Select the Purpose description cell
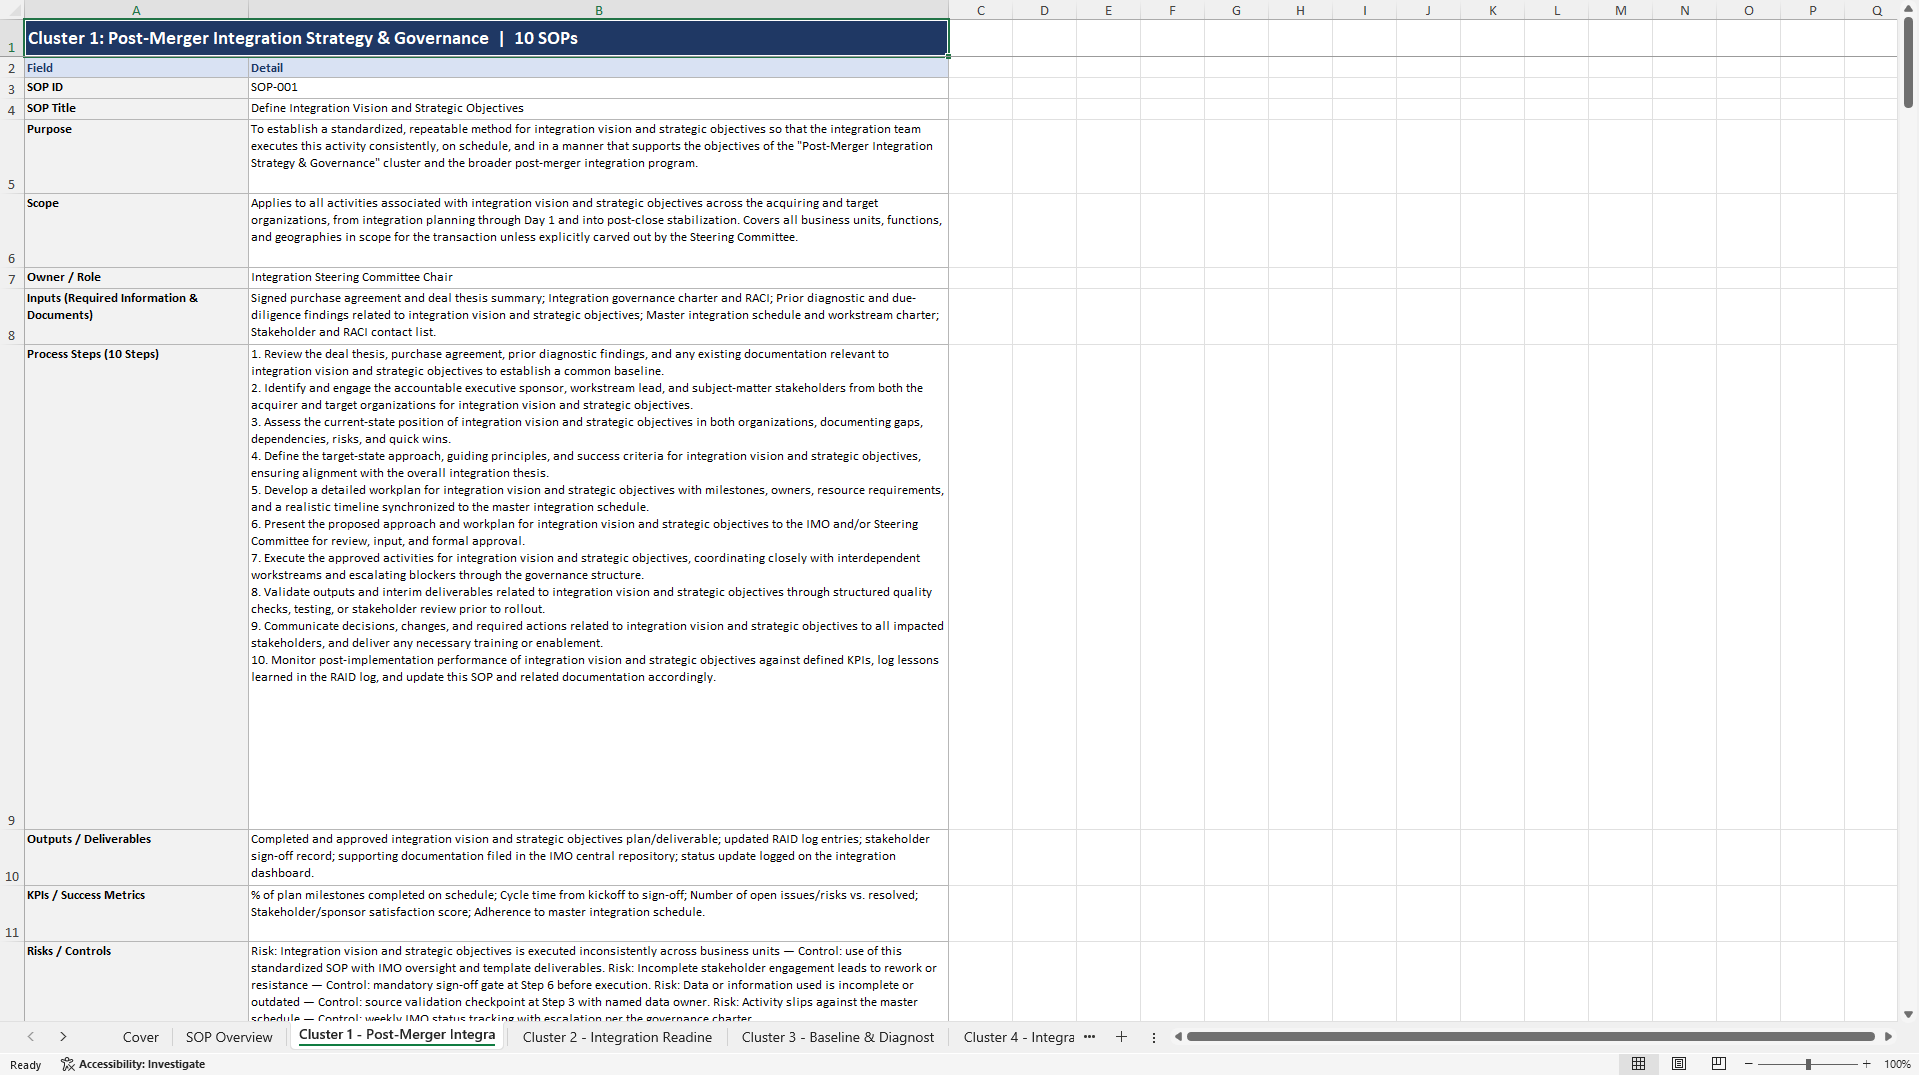Viewport: 1919px width, 1075px height. pyautogui.click(x=598, y=157)
